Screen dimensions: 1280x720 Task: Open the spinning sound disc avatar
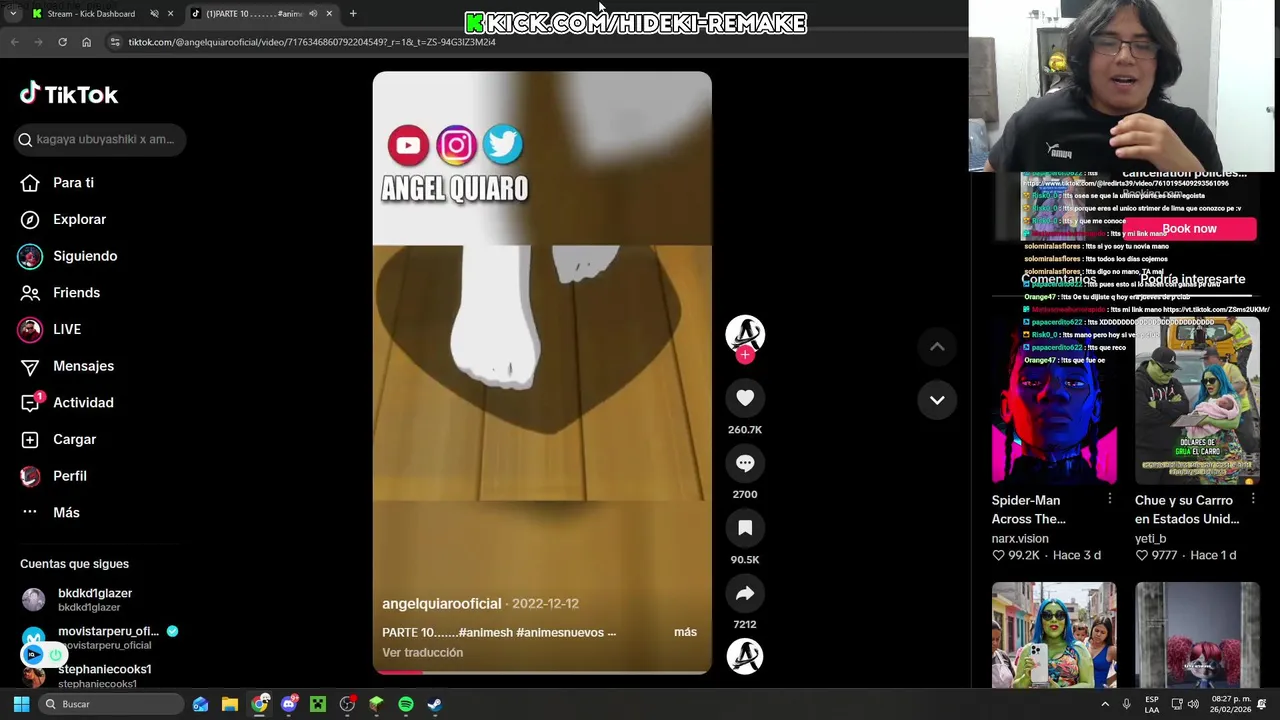pyautogui.click(x=745, y=656)
